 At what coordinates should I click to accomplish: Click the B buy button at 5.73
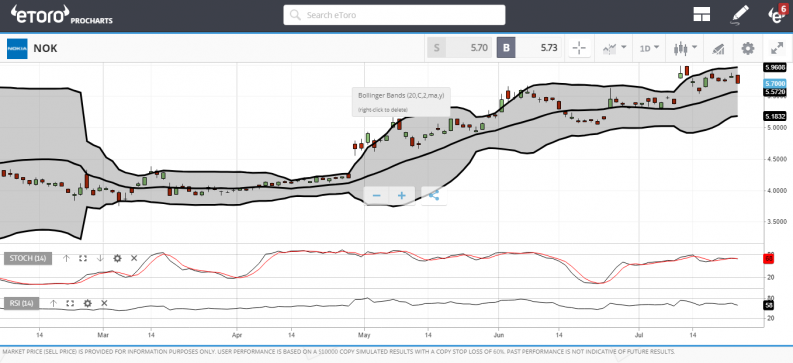[x=529, y=49]
